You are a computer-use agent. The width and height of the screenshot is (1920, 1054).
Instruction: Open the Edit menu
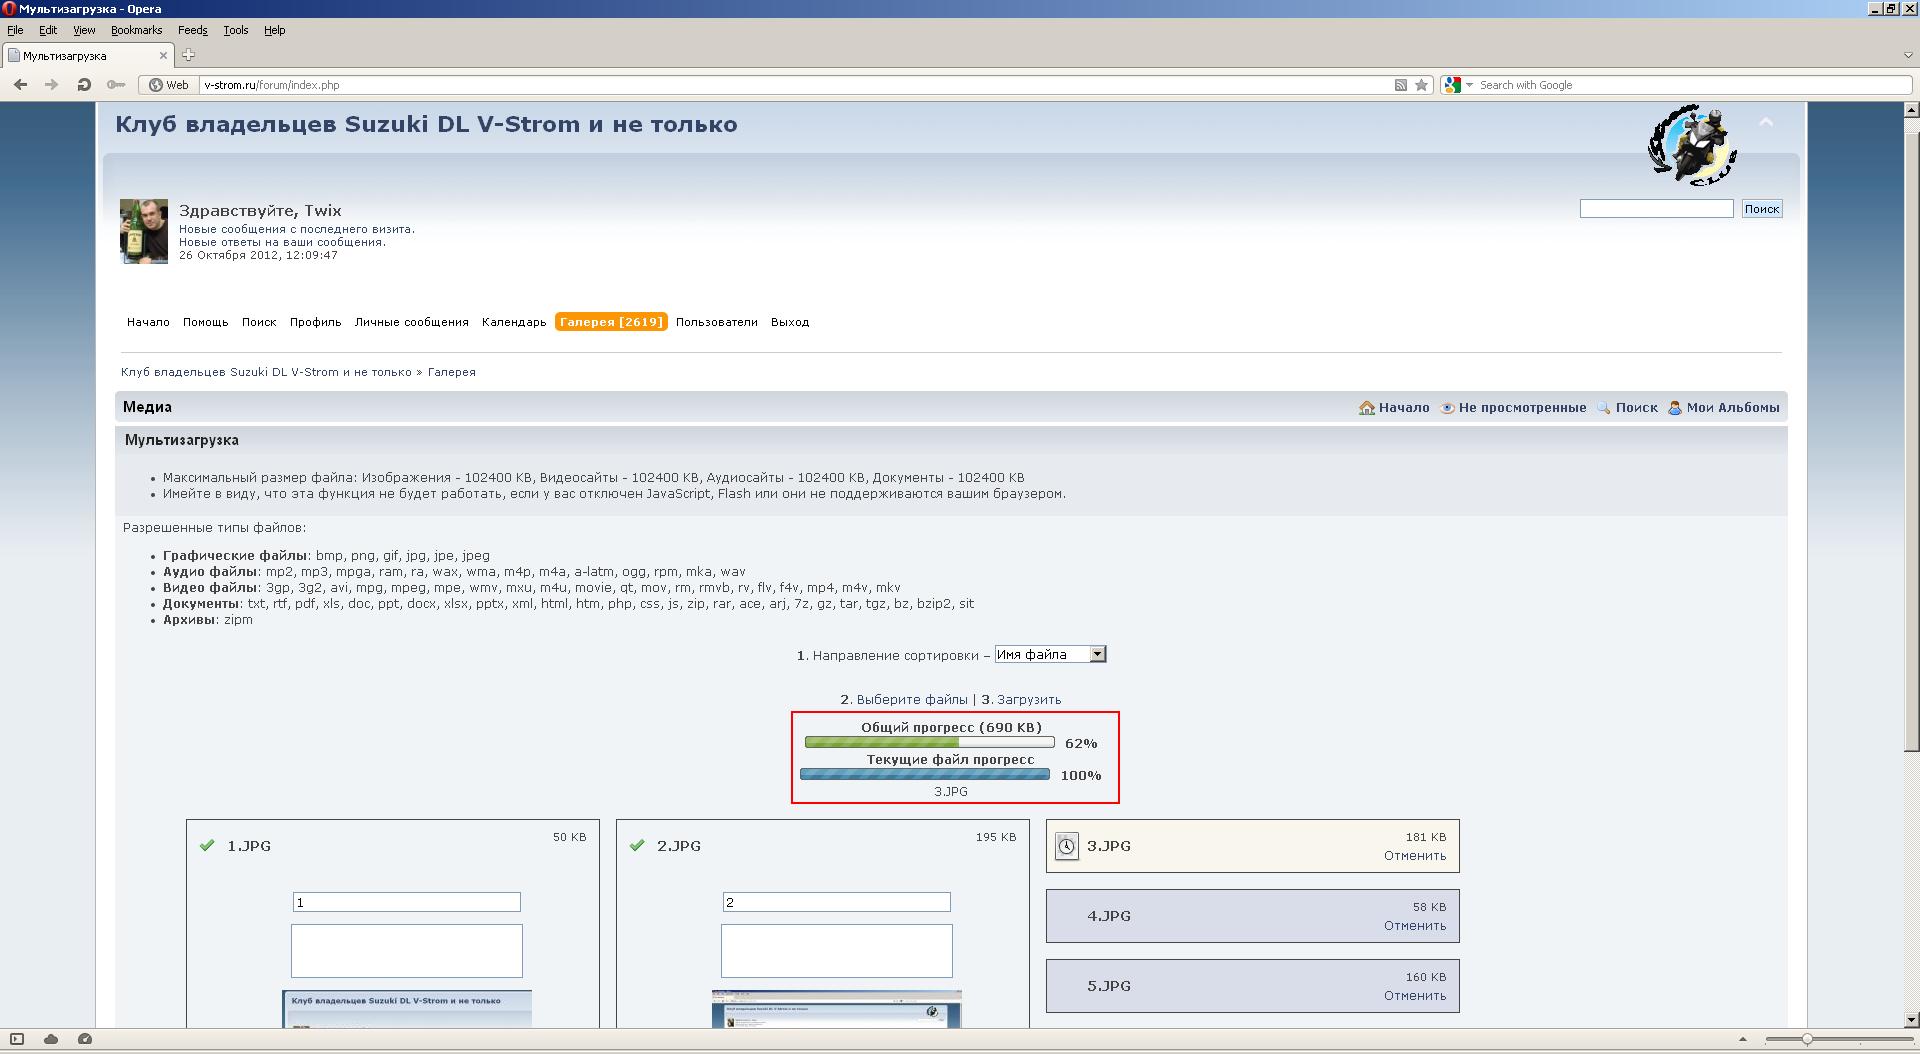pos(48,30)
